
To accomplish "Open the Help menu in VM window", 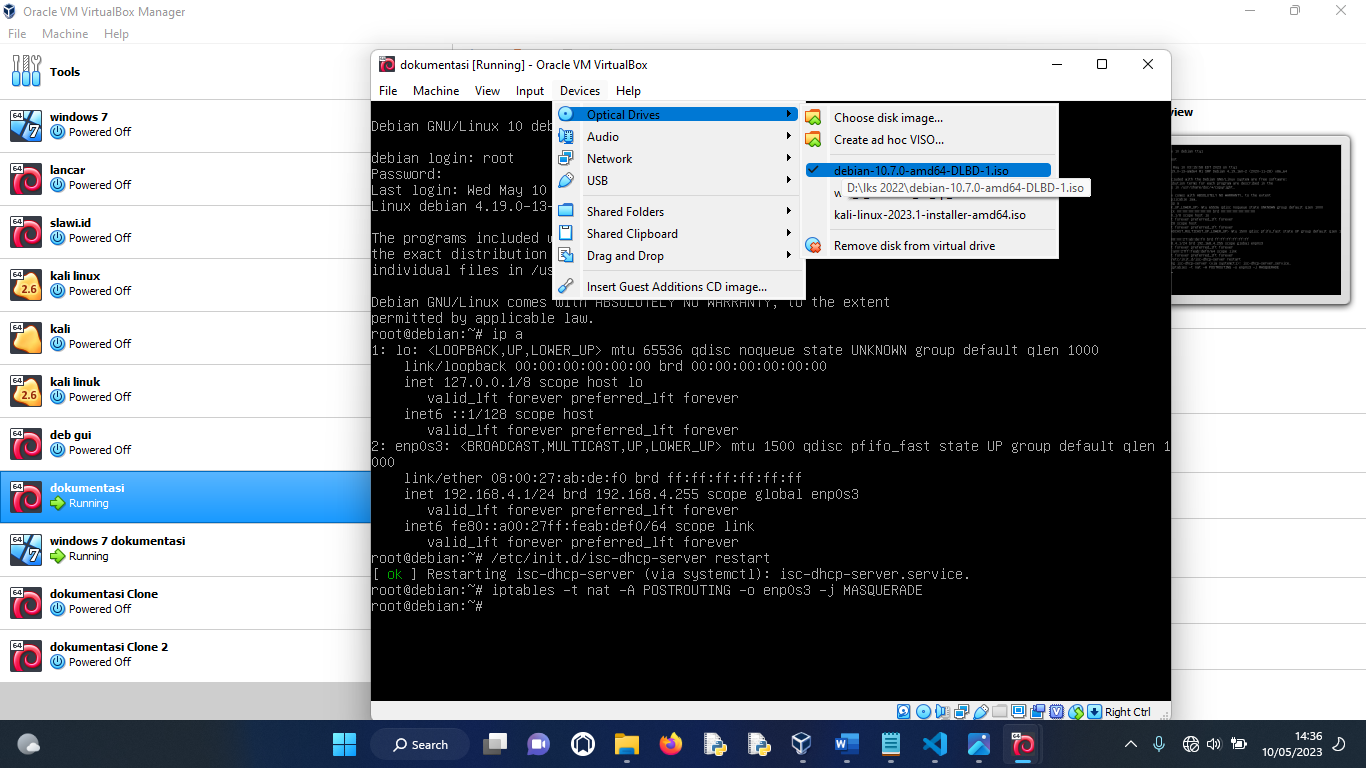I will (628, 91).
